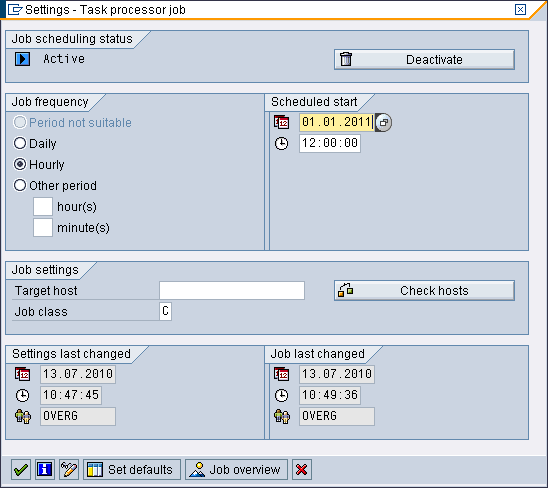Viewport: 548px width, 488px height.
Task: Select the Hourly frequency radio button
Action: (x=20, y=164)
